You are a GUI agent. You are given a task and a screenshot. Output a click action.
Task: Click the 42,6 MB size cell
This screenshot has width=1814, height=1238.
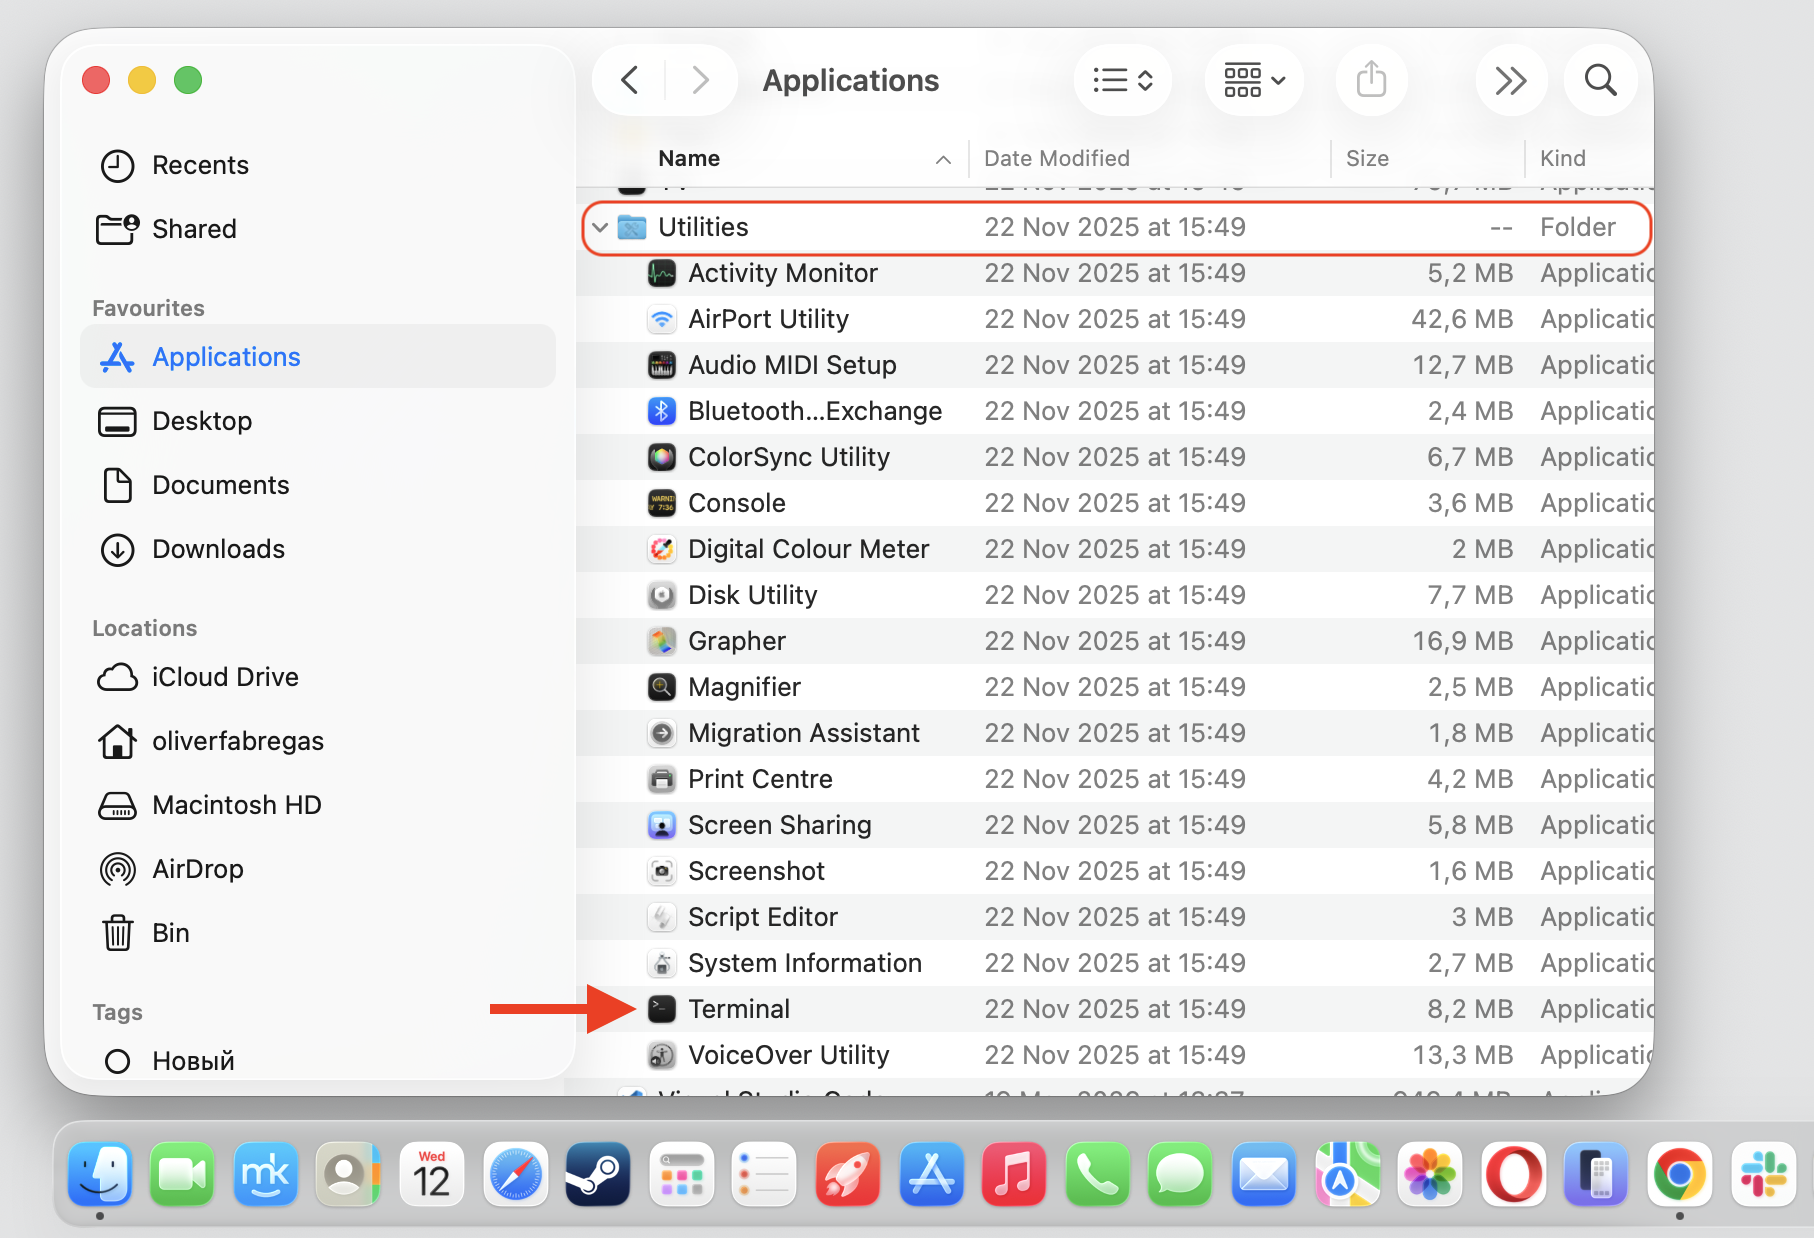[x=1462, y=319]
